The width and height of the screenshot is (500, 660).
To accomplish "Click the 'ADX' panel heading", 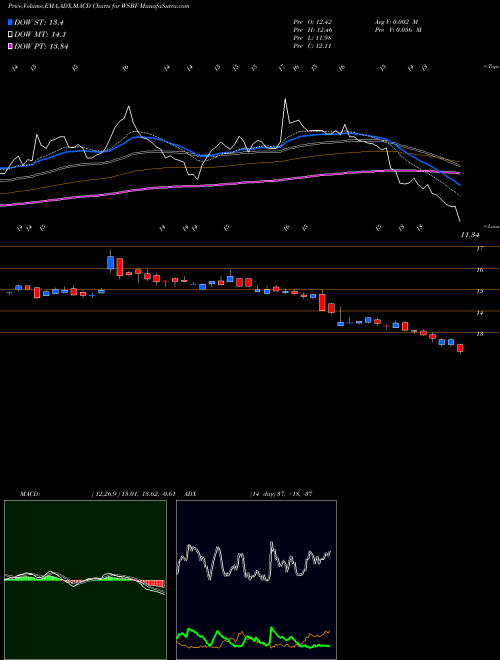I will [191, 494].
